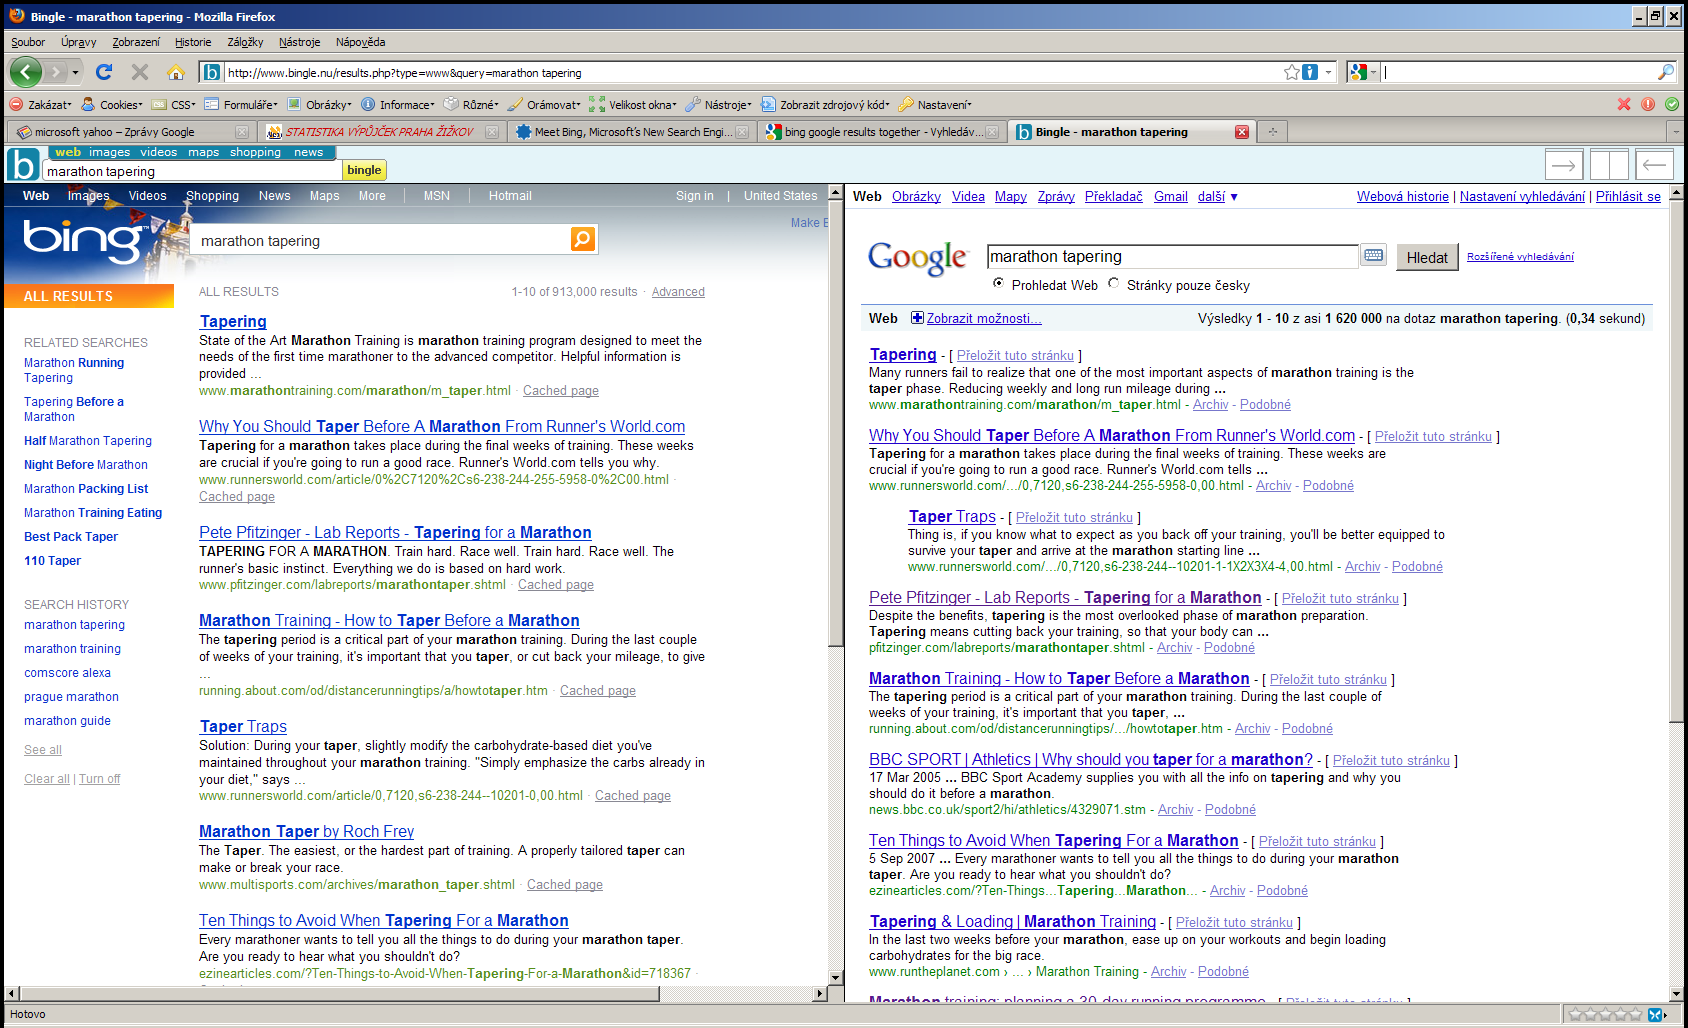Screen dimensions: 1688x1028
Task: Open the Cookies toolbar dropdown
Action: (x=112, y=104)
